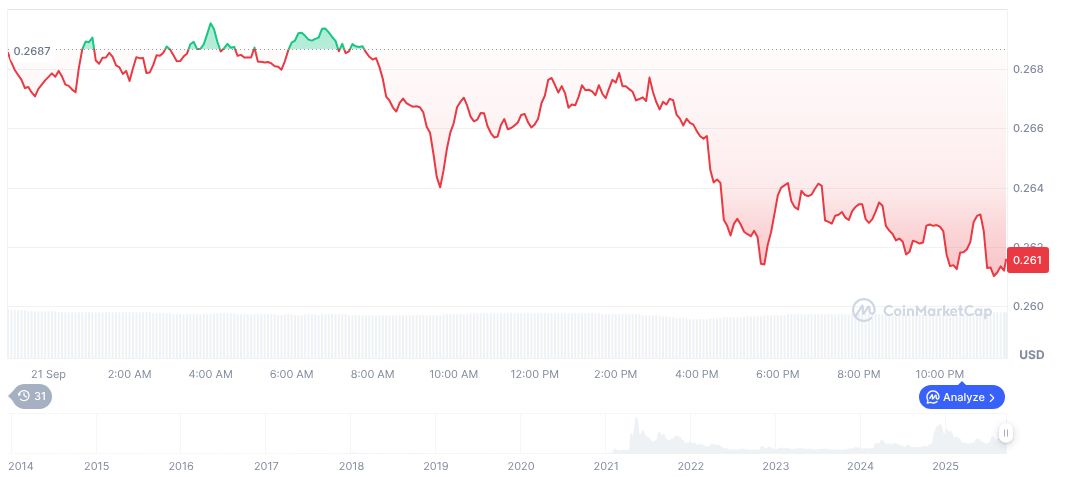Click the 10:00 AM time axis label

point(454,374)
